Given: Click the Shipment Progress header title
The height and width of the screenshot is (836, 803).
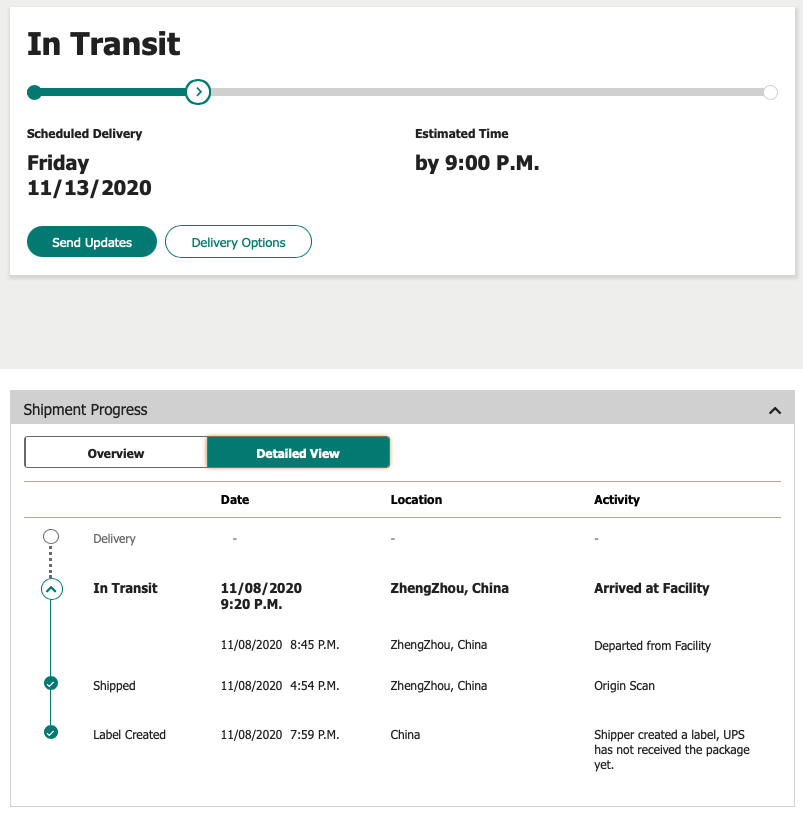Looking at the screenshot, I should [86, 410].
